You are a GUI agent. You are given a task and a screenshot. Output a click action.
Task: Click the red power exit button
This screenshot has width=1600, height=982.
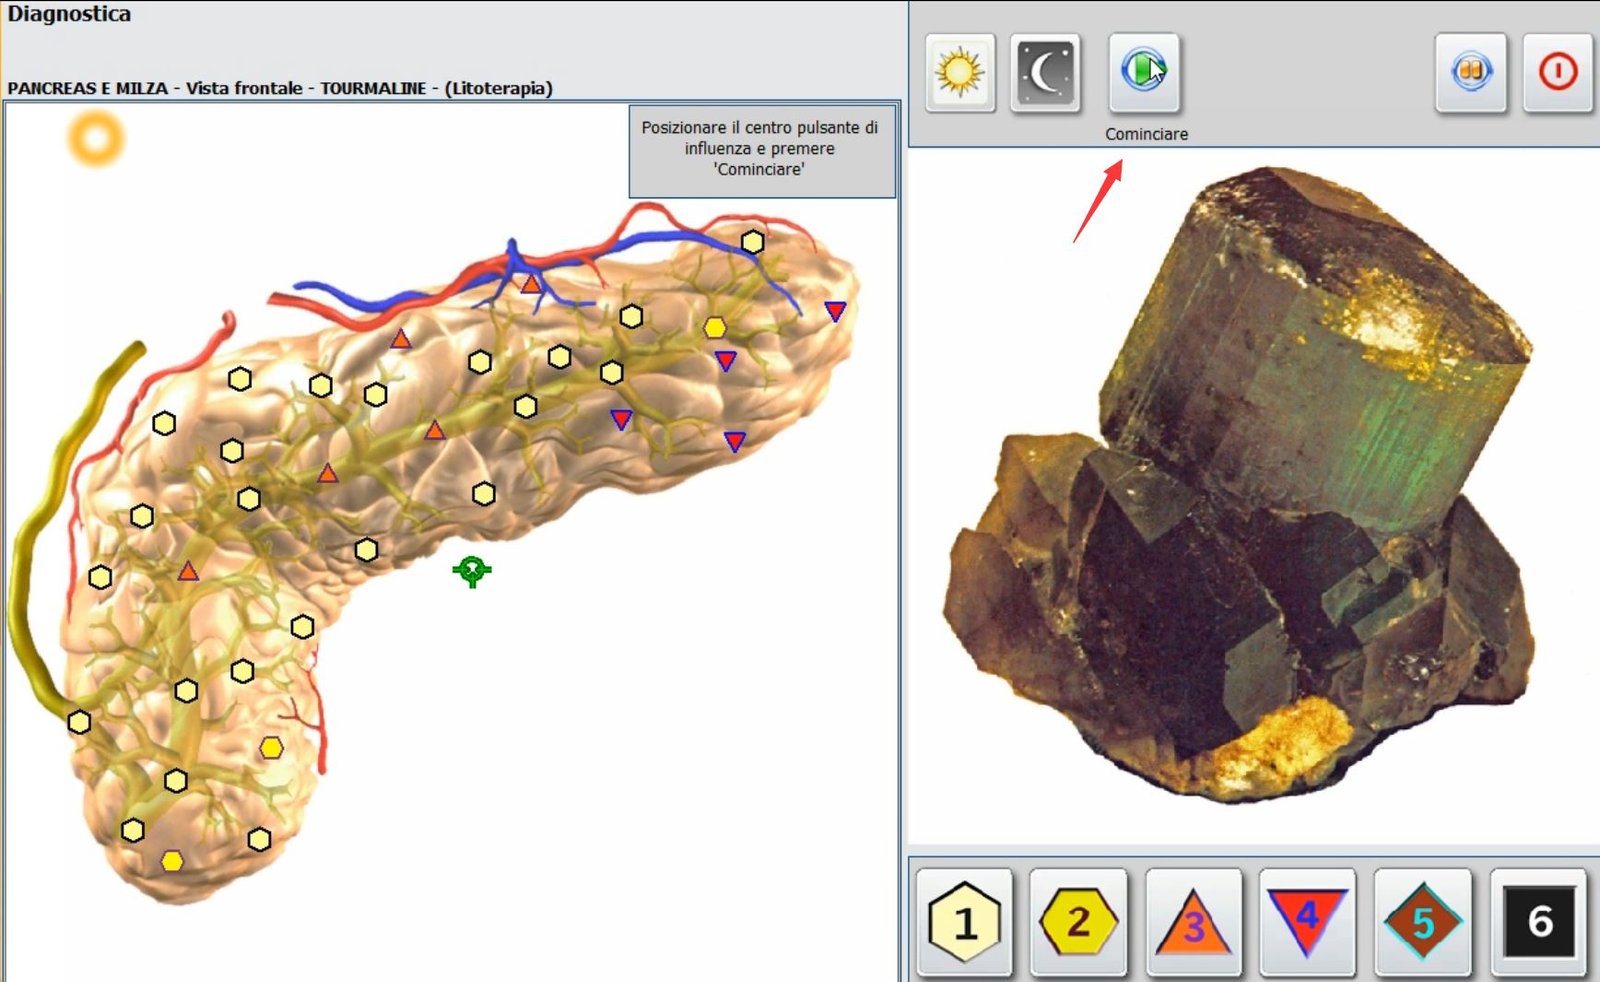click(1557, 72)
